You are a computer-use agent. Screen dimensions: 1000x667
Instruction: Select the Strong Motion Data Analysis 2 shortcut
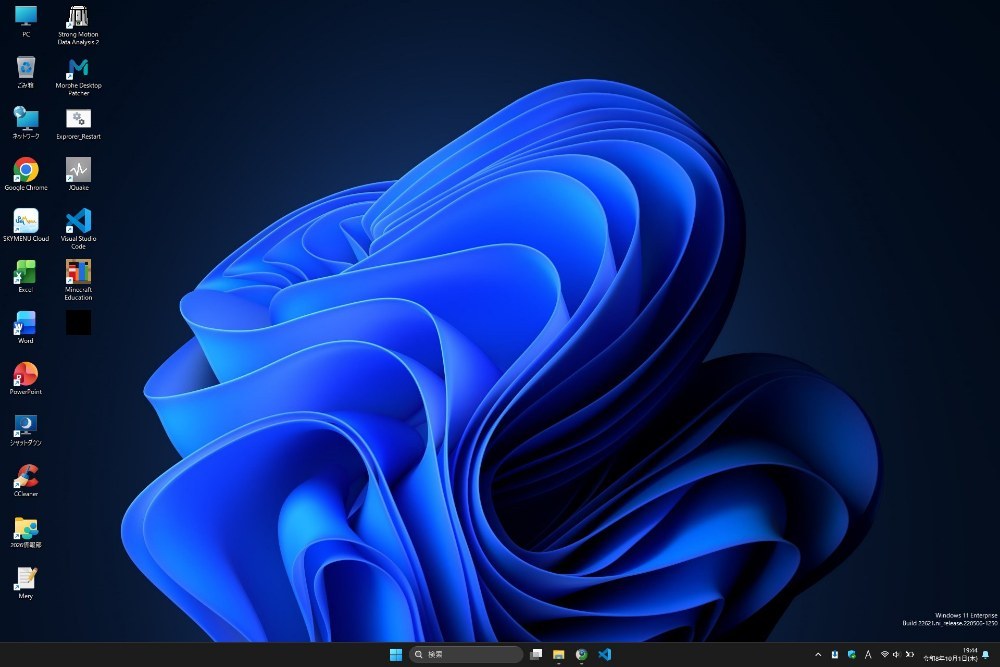pos(78,26)
